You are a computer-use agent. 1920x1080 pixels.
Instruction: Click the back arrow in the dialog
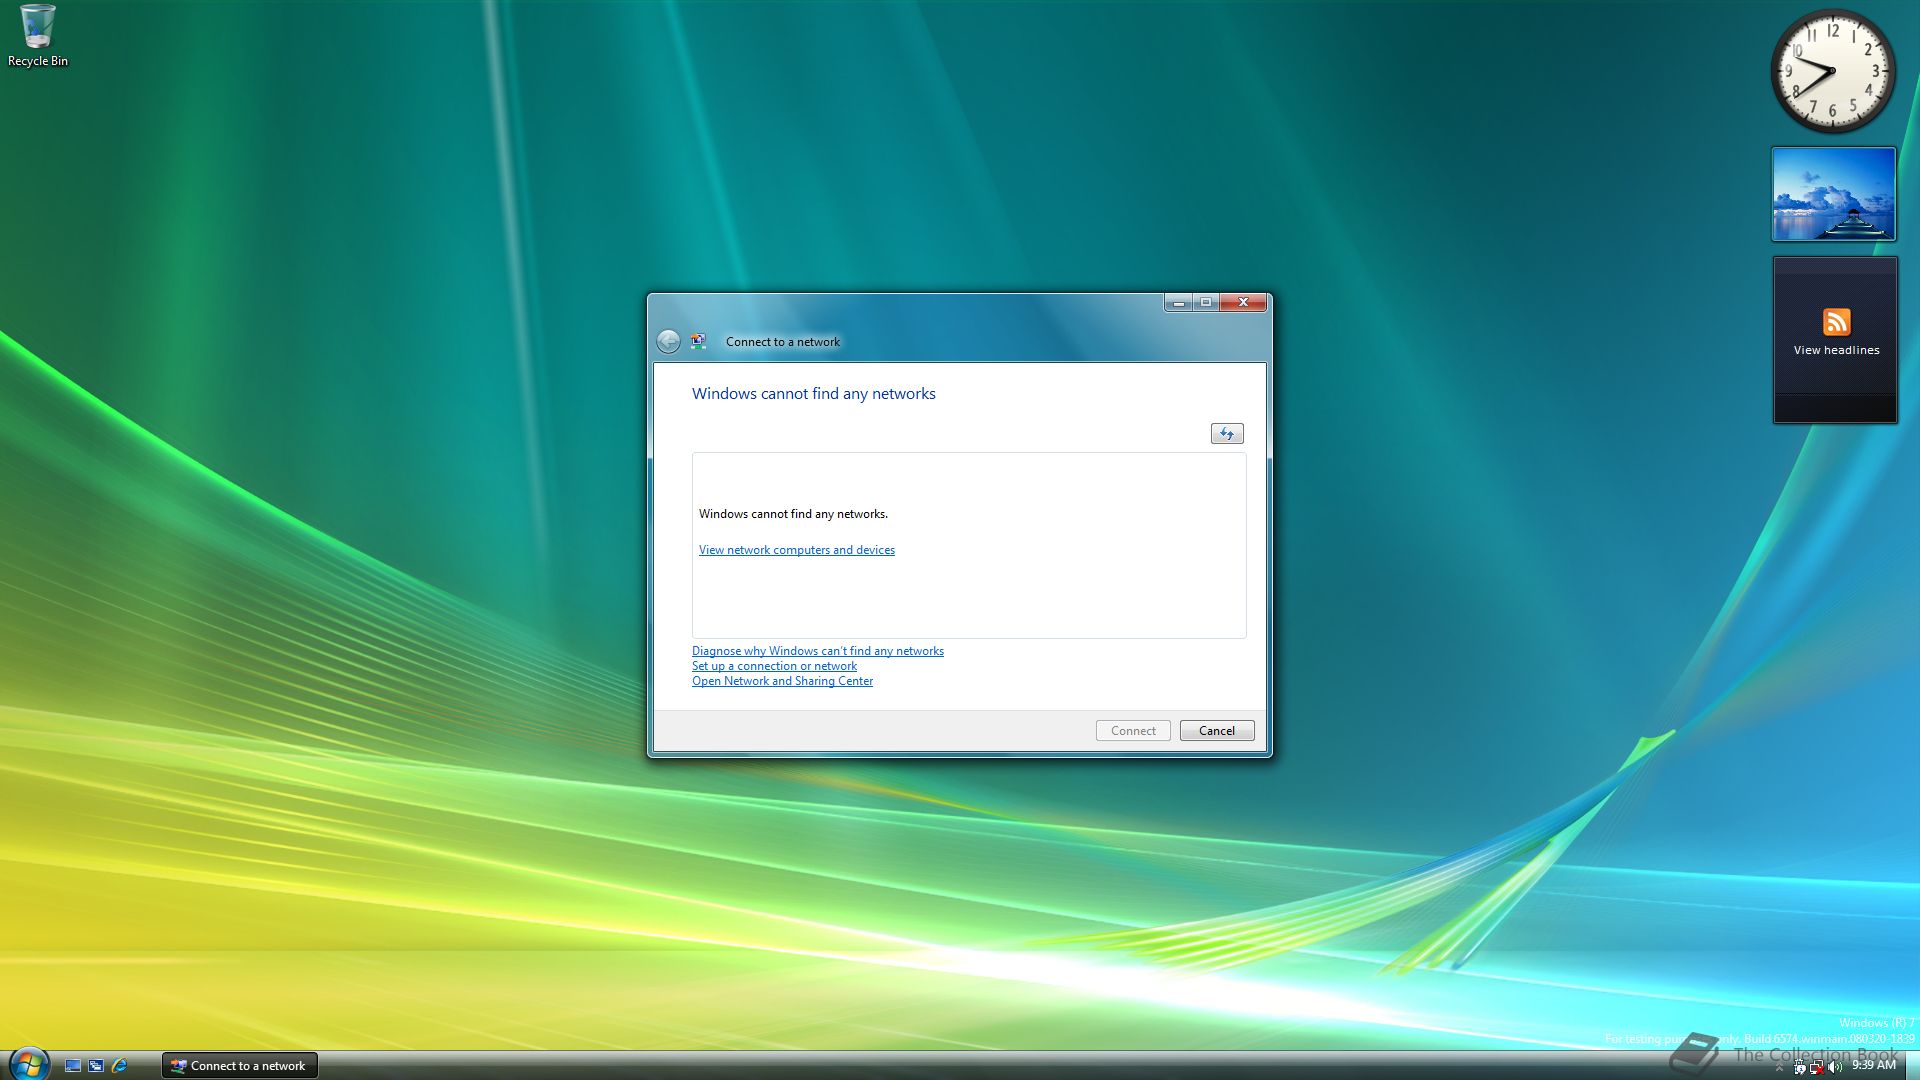pos(668,342)
